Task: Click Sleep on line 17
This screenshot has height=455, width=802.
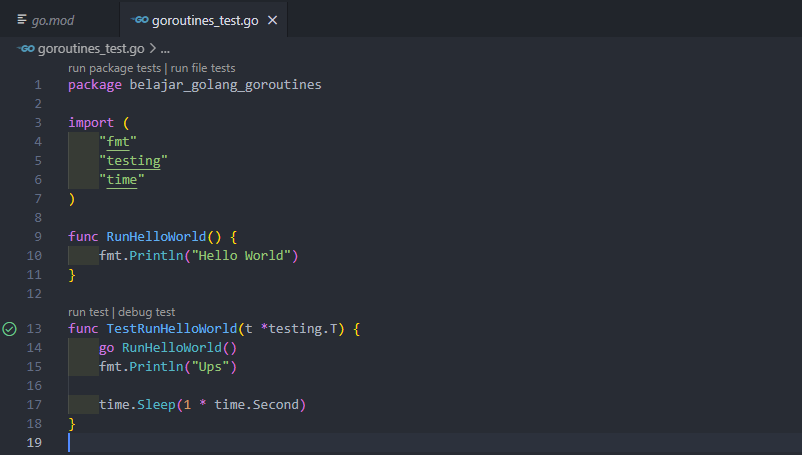Action: (157, 405)
